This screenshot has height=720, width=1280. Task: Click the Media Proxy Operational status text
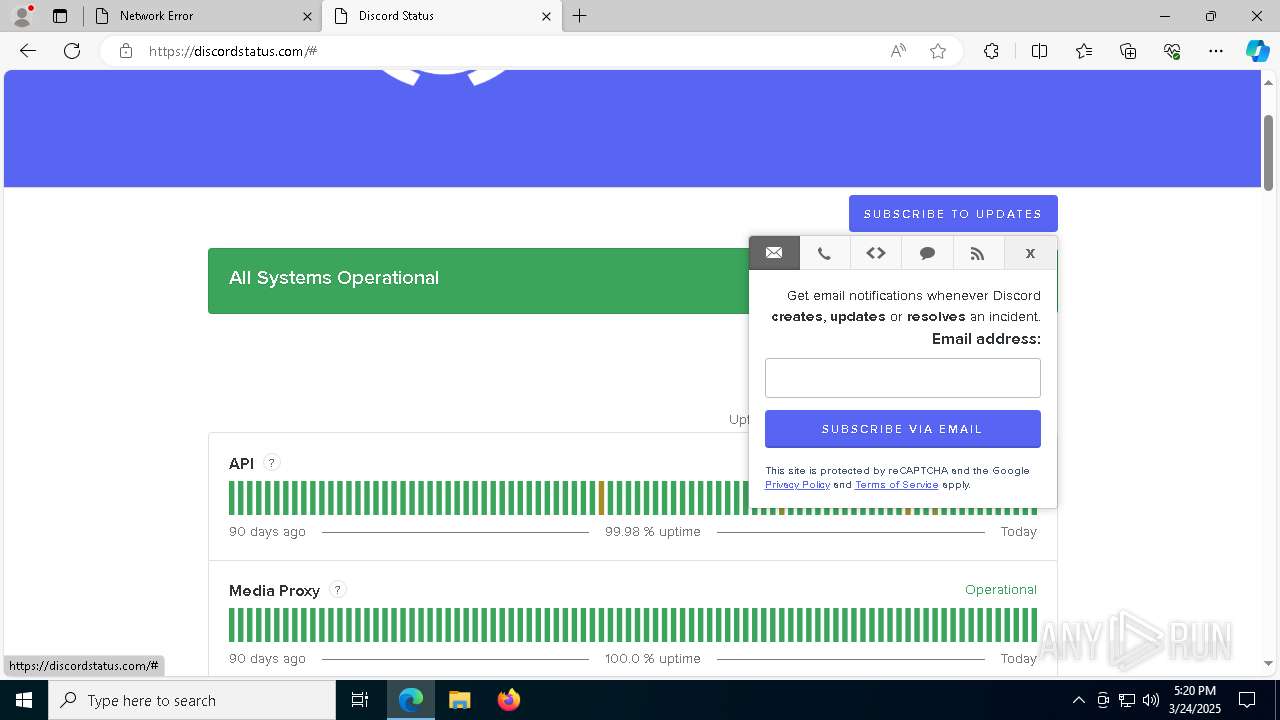(x=1000, y=589)
